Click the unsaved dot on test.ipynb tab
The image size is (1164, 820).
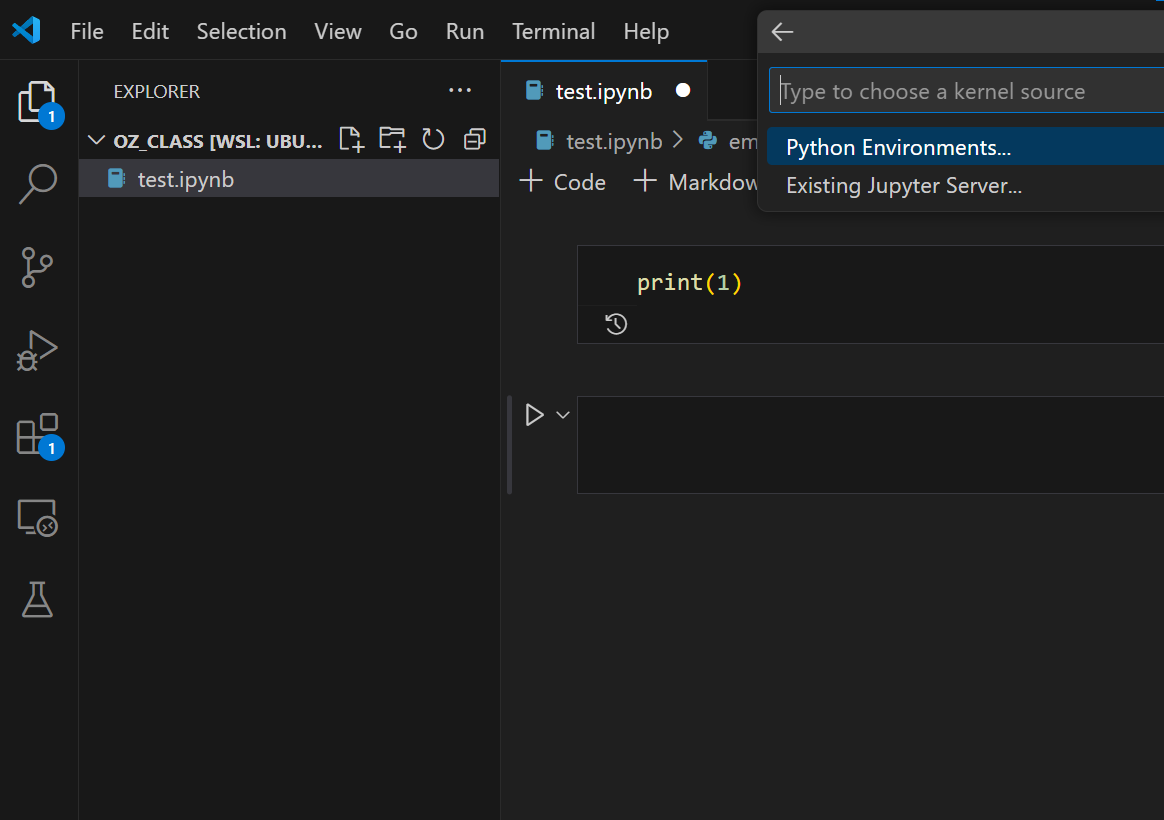683,91
